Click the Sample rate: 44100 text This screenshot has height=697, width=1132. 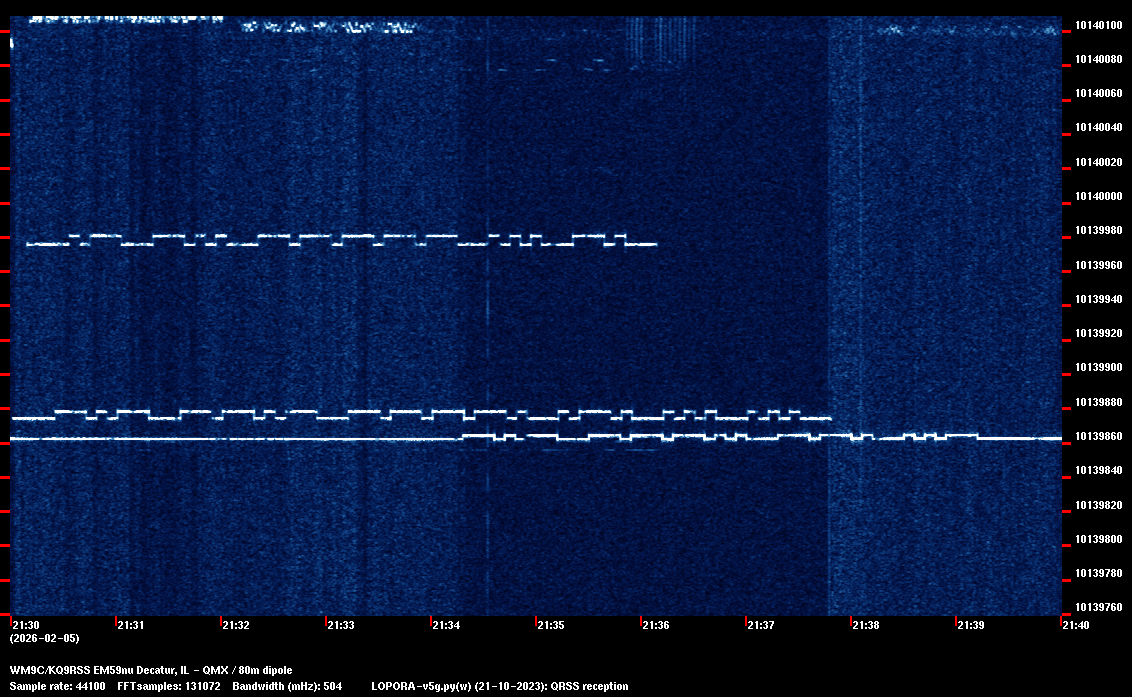pos(57,686)
